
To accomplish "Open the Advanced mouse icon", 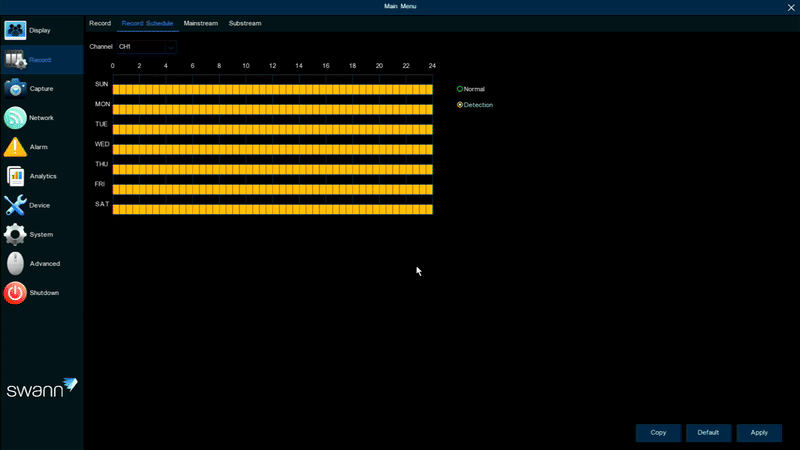I will click(15, 264).
